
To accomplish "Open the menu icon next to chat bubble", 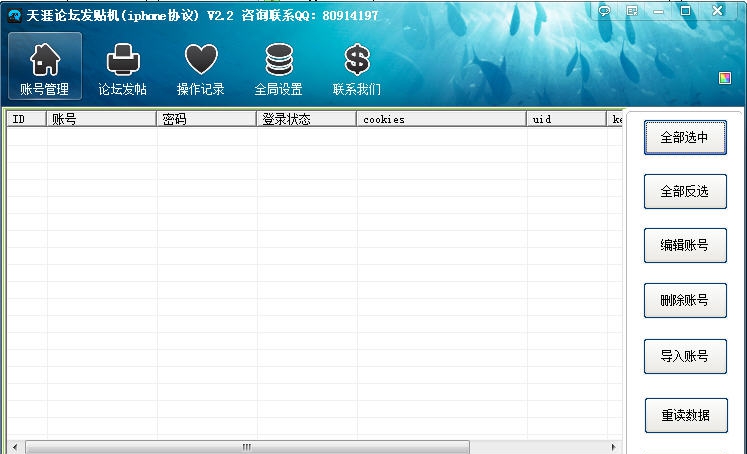I will pyautogui.click(x=632, y=10).
